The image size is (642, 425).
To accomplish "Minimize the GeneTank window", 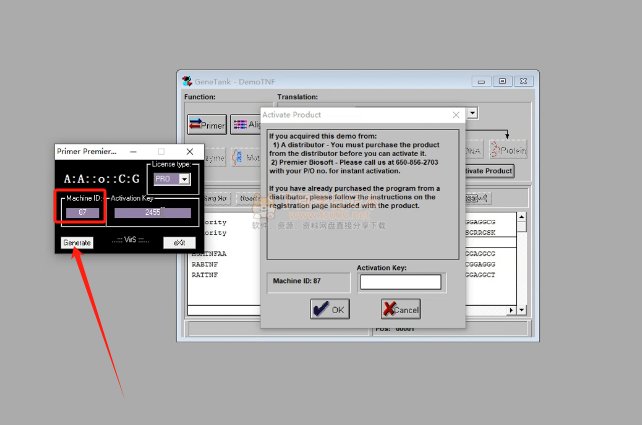I will pos(482,81).
